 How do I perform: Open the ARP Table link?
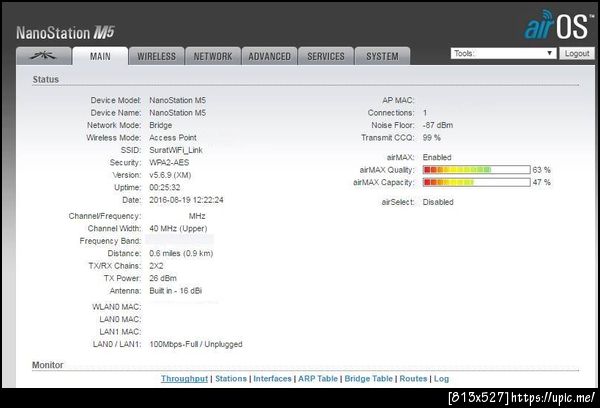tap(318, 379)
